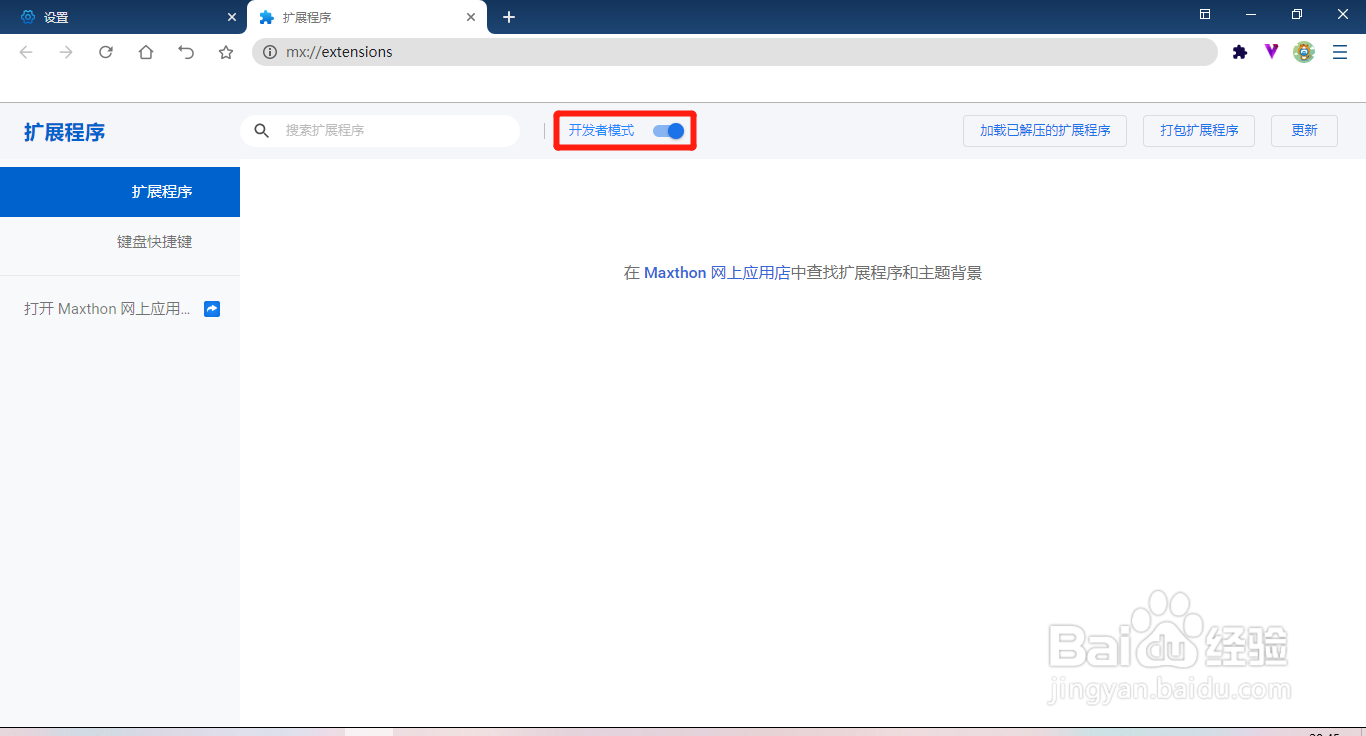Open the home page icon
The height and width of the screenshot is (736, 1366).
[x=146, y=52]
